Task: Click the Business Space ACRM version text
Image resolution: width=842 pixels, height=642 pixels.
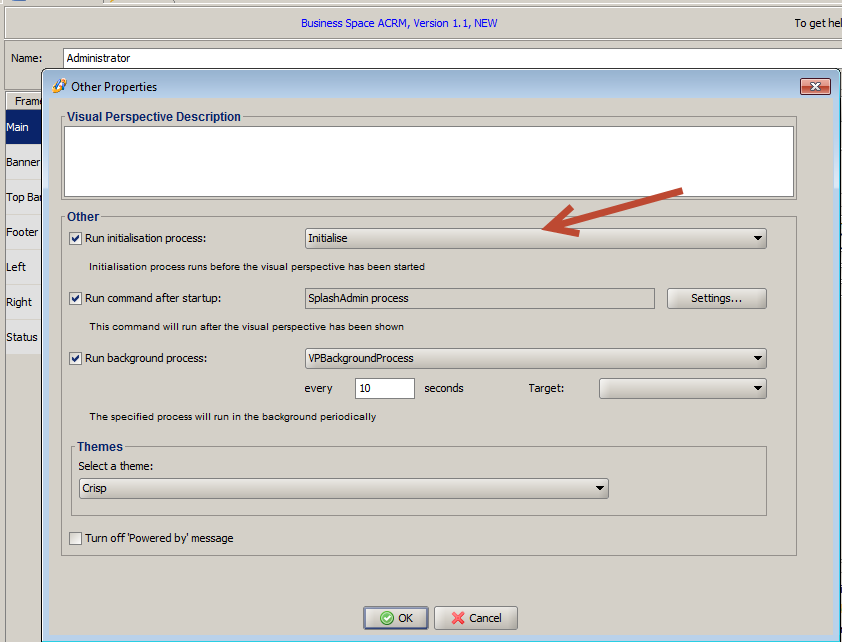Action: 399,23
